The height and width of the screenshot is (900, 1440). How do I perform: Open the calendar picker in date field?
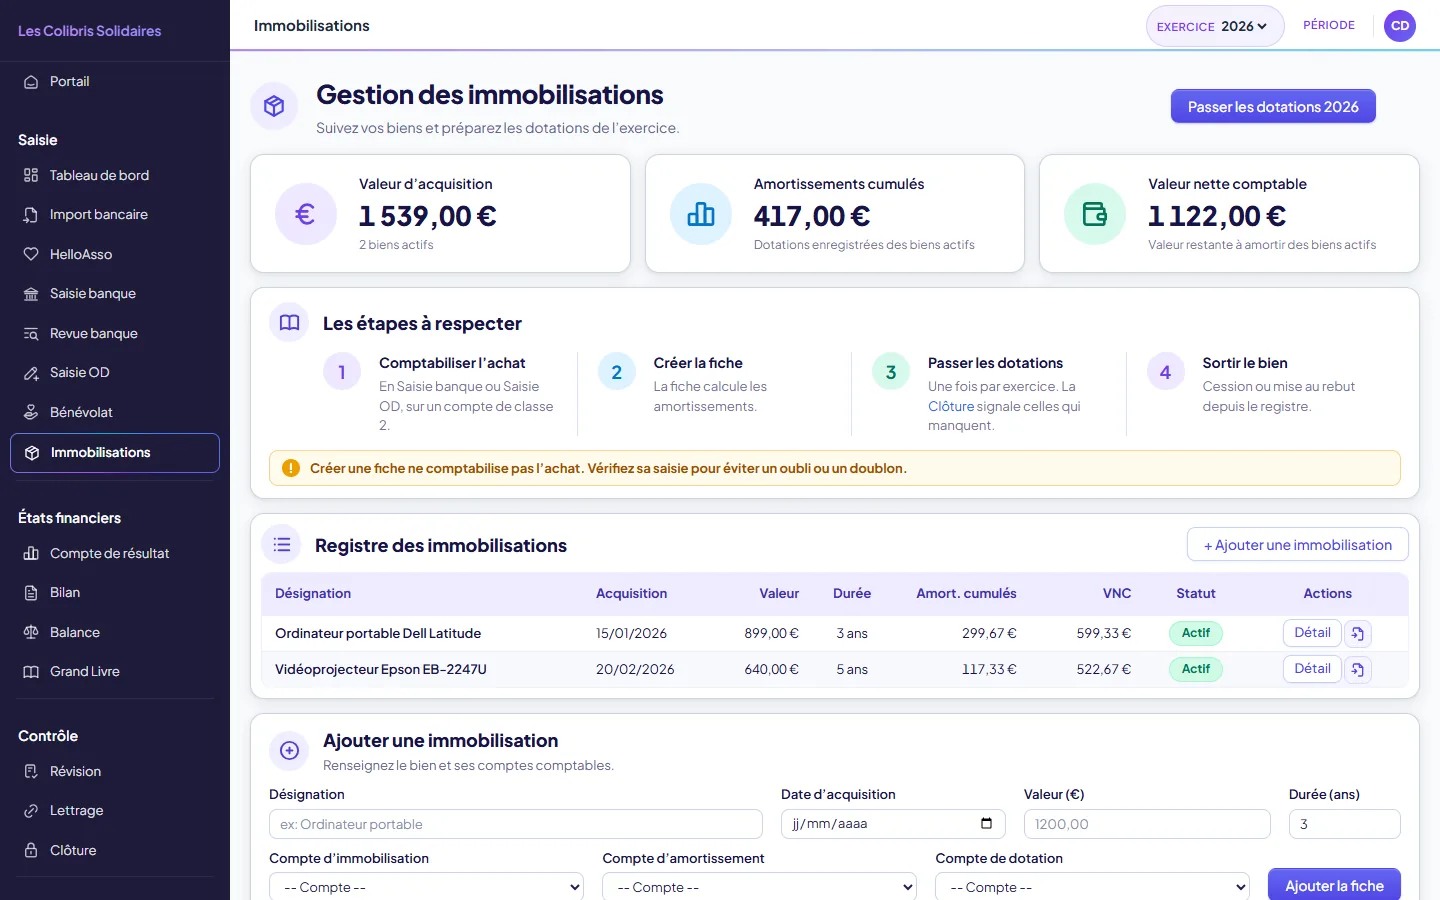986,824
